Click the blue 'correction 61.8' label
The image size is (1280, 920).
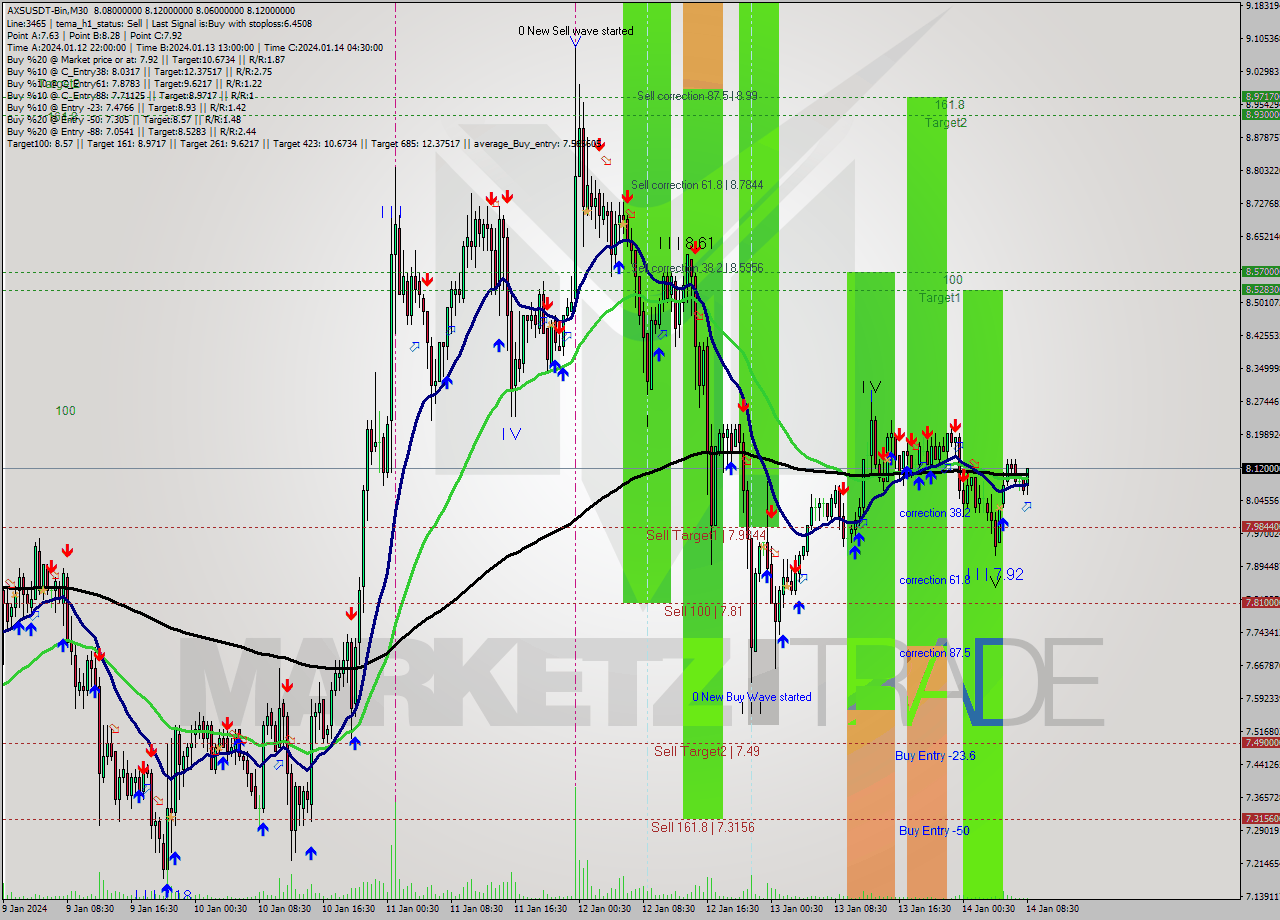pyautogui.click(x=935, y=580)
